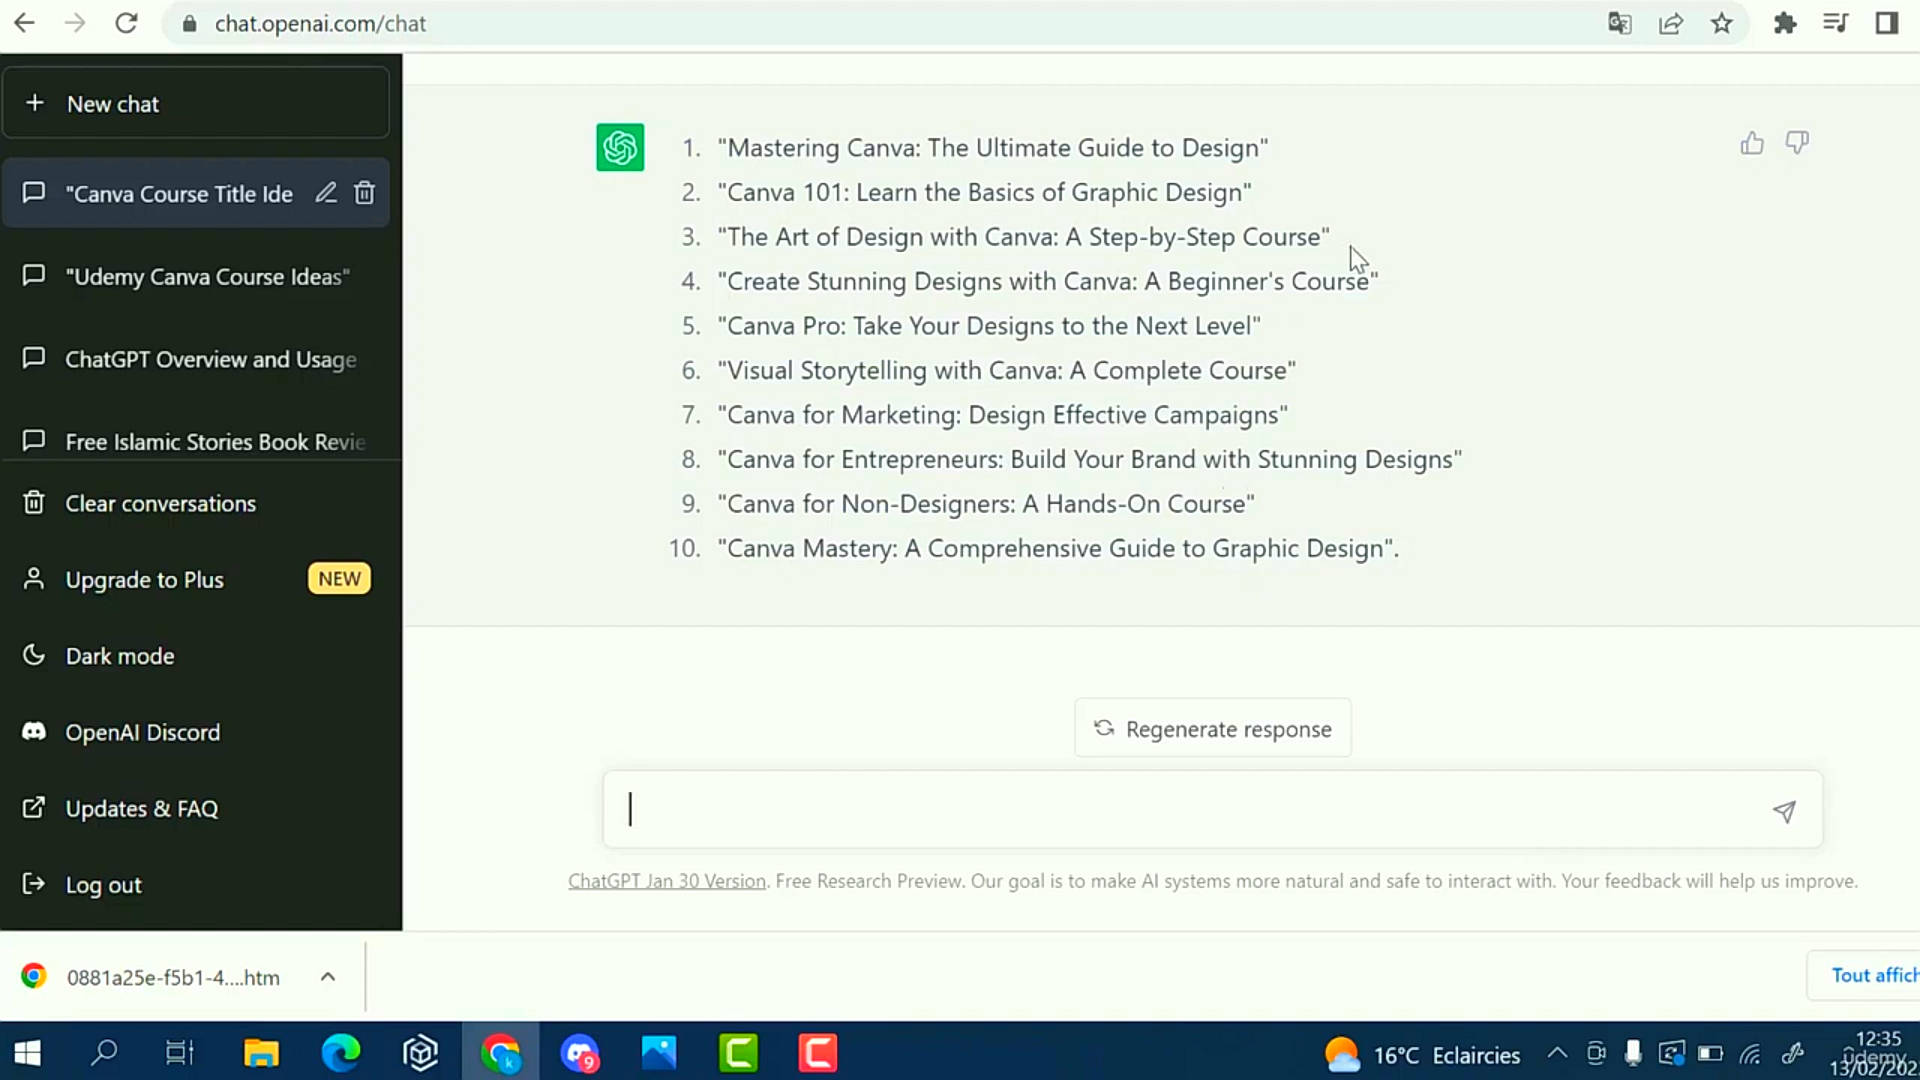1920x1080 pixels.
Task: Click the title "Canva 101: Learn the Basics of Graphic Design"
Action: (985, 192)
